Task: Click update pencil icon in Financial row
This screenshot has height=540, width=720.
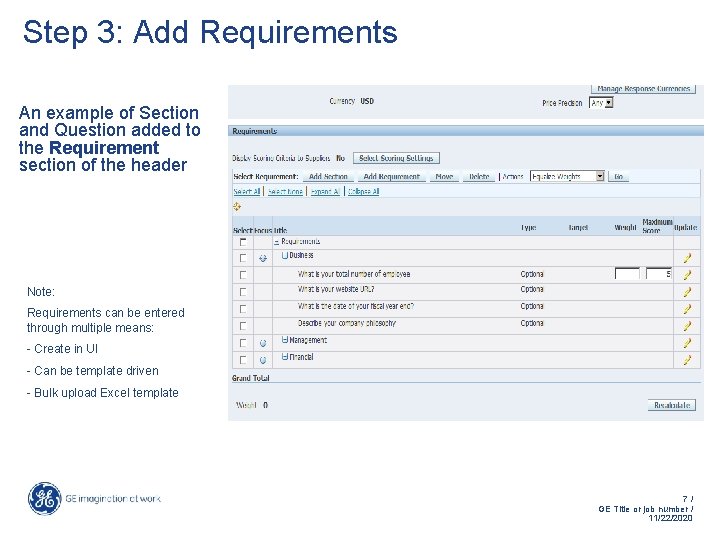Action: coord(687,360)
